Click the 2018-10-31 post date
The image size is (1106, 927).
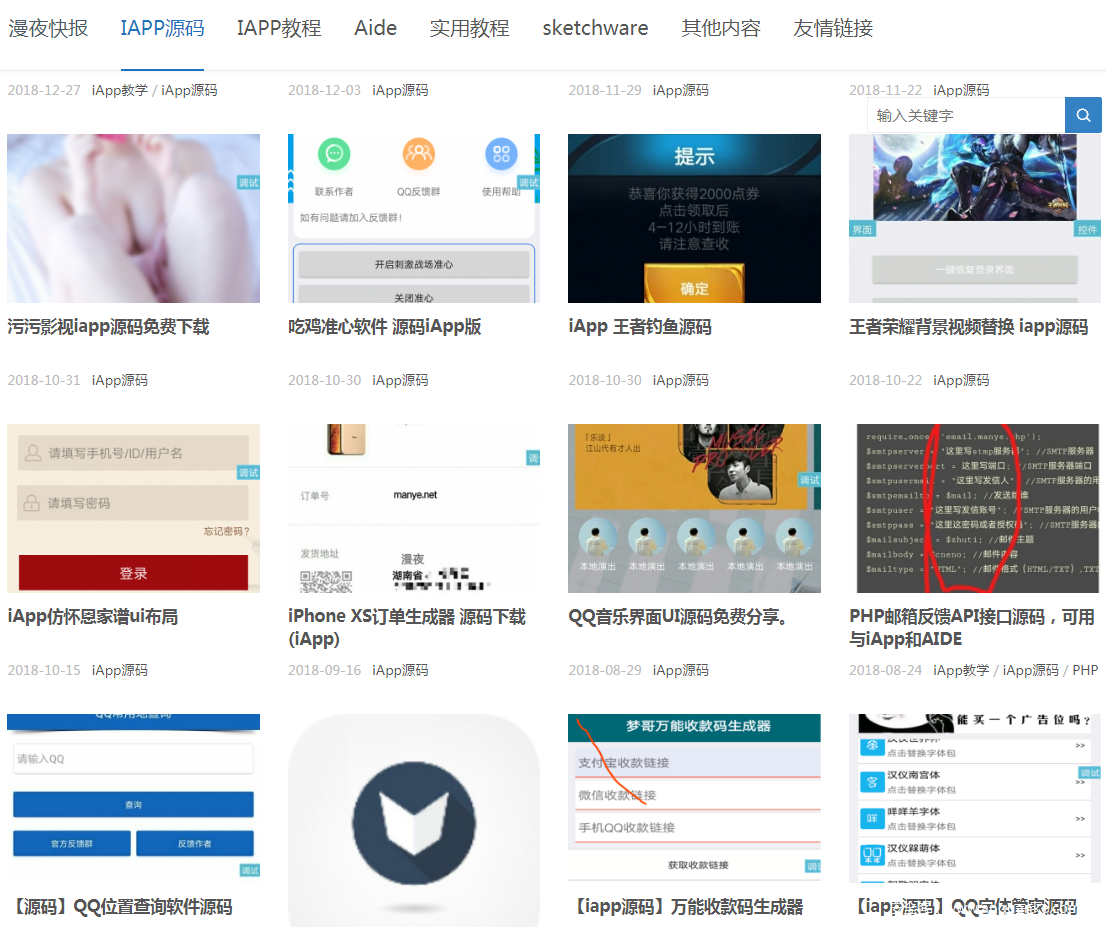pyautogui.click(x=44, y=380)
